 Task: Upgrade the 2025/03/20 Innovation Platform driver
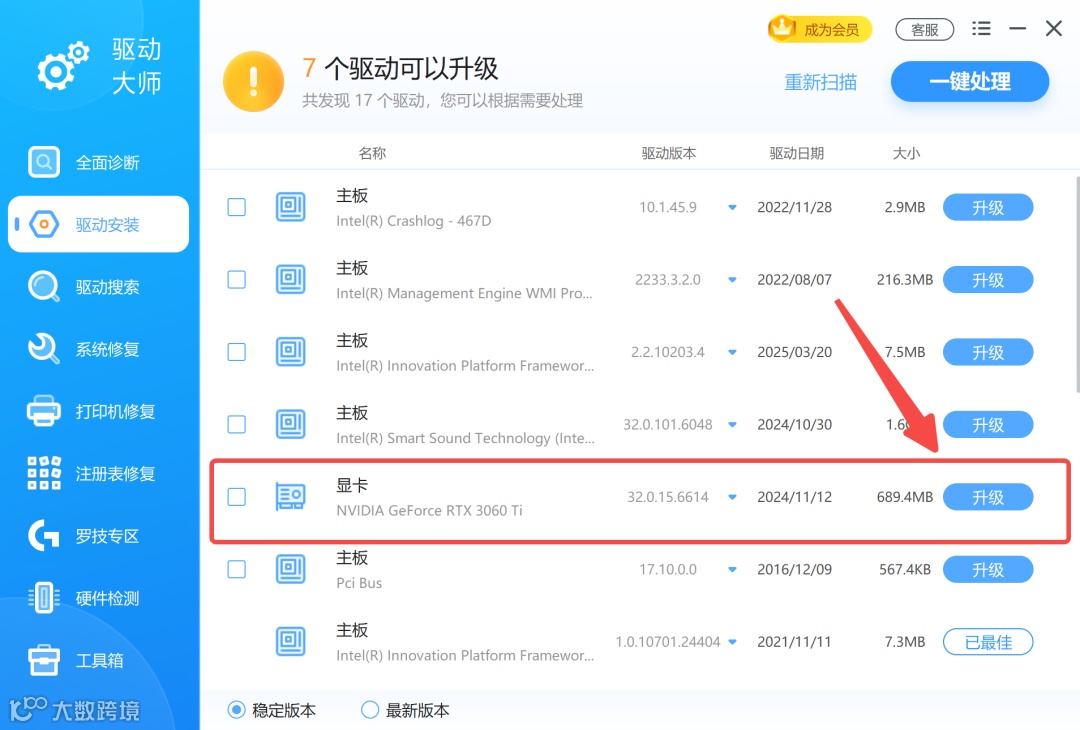[x=988, y=352]
